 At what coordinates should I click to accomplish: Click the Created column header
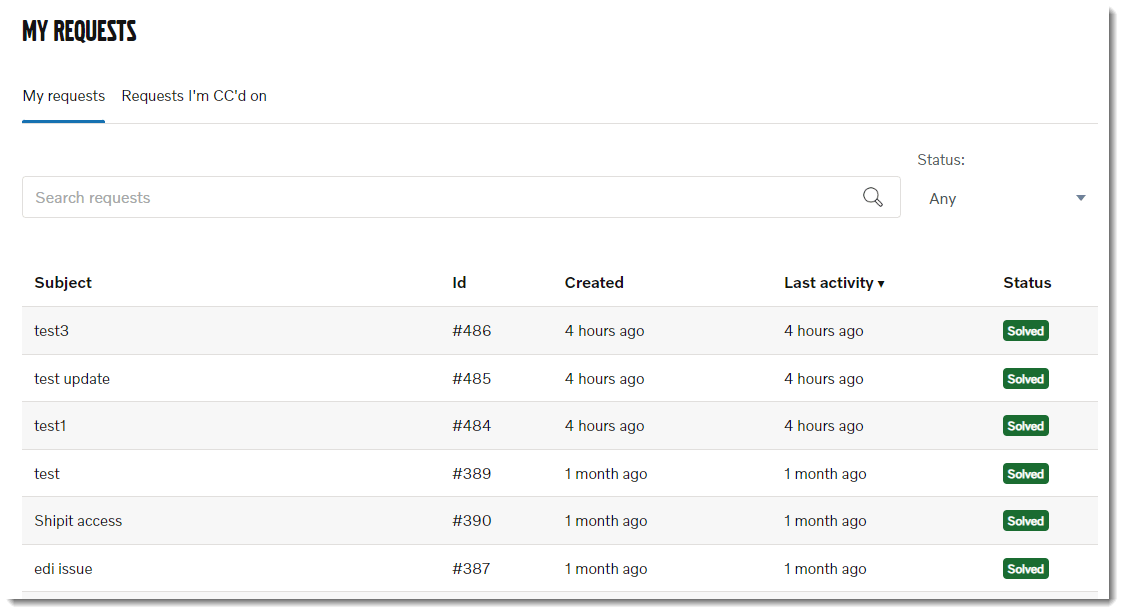click(x=594, y=283)
